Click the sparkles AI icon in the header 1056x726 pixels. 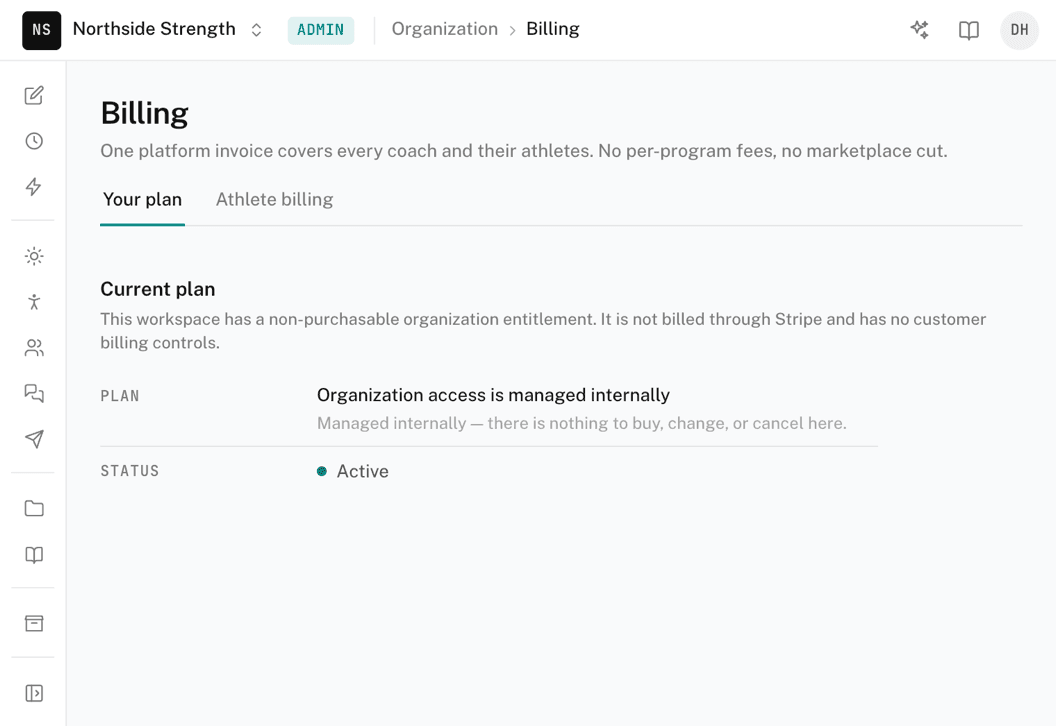point(919,30)
